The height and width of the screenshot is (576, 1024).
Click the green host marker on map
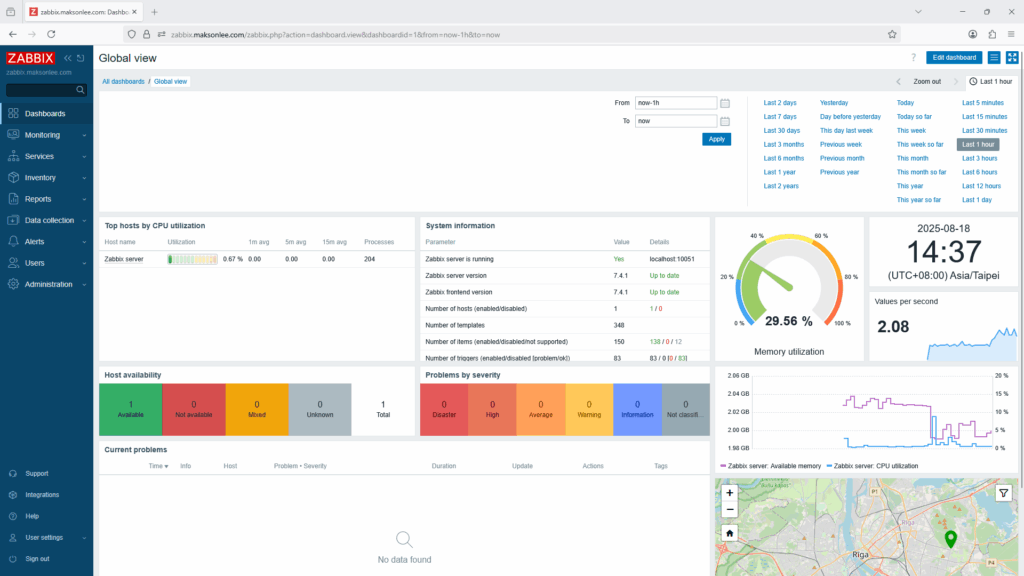tap(951, 538)
